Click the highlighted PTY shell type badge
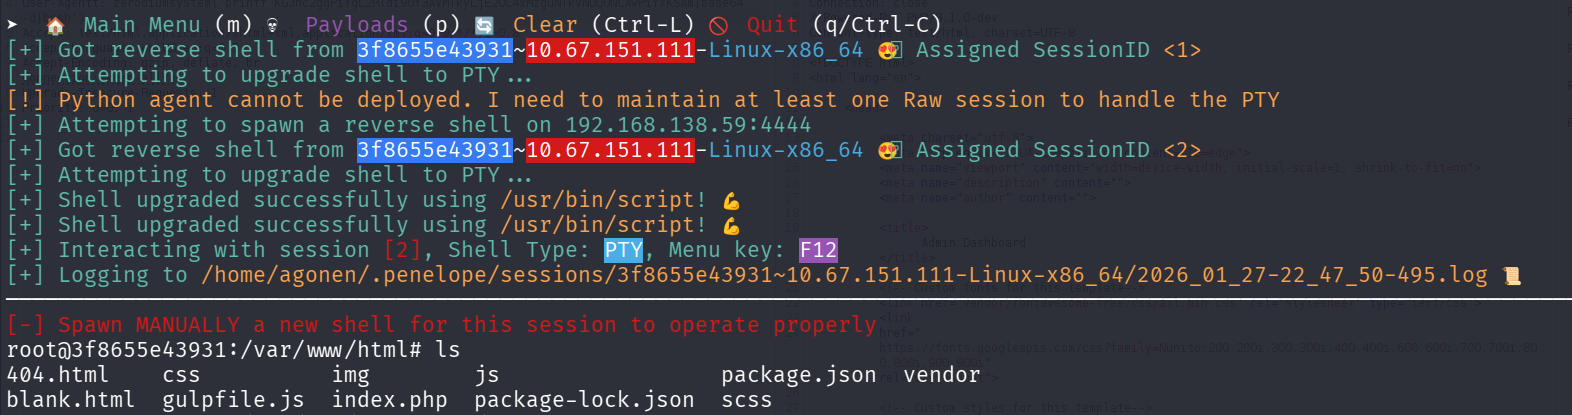 click(623, 250)
